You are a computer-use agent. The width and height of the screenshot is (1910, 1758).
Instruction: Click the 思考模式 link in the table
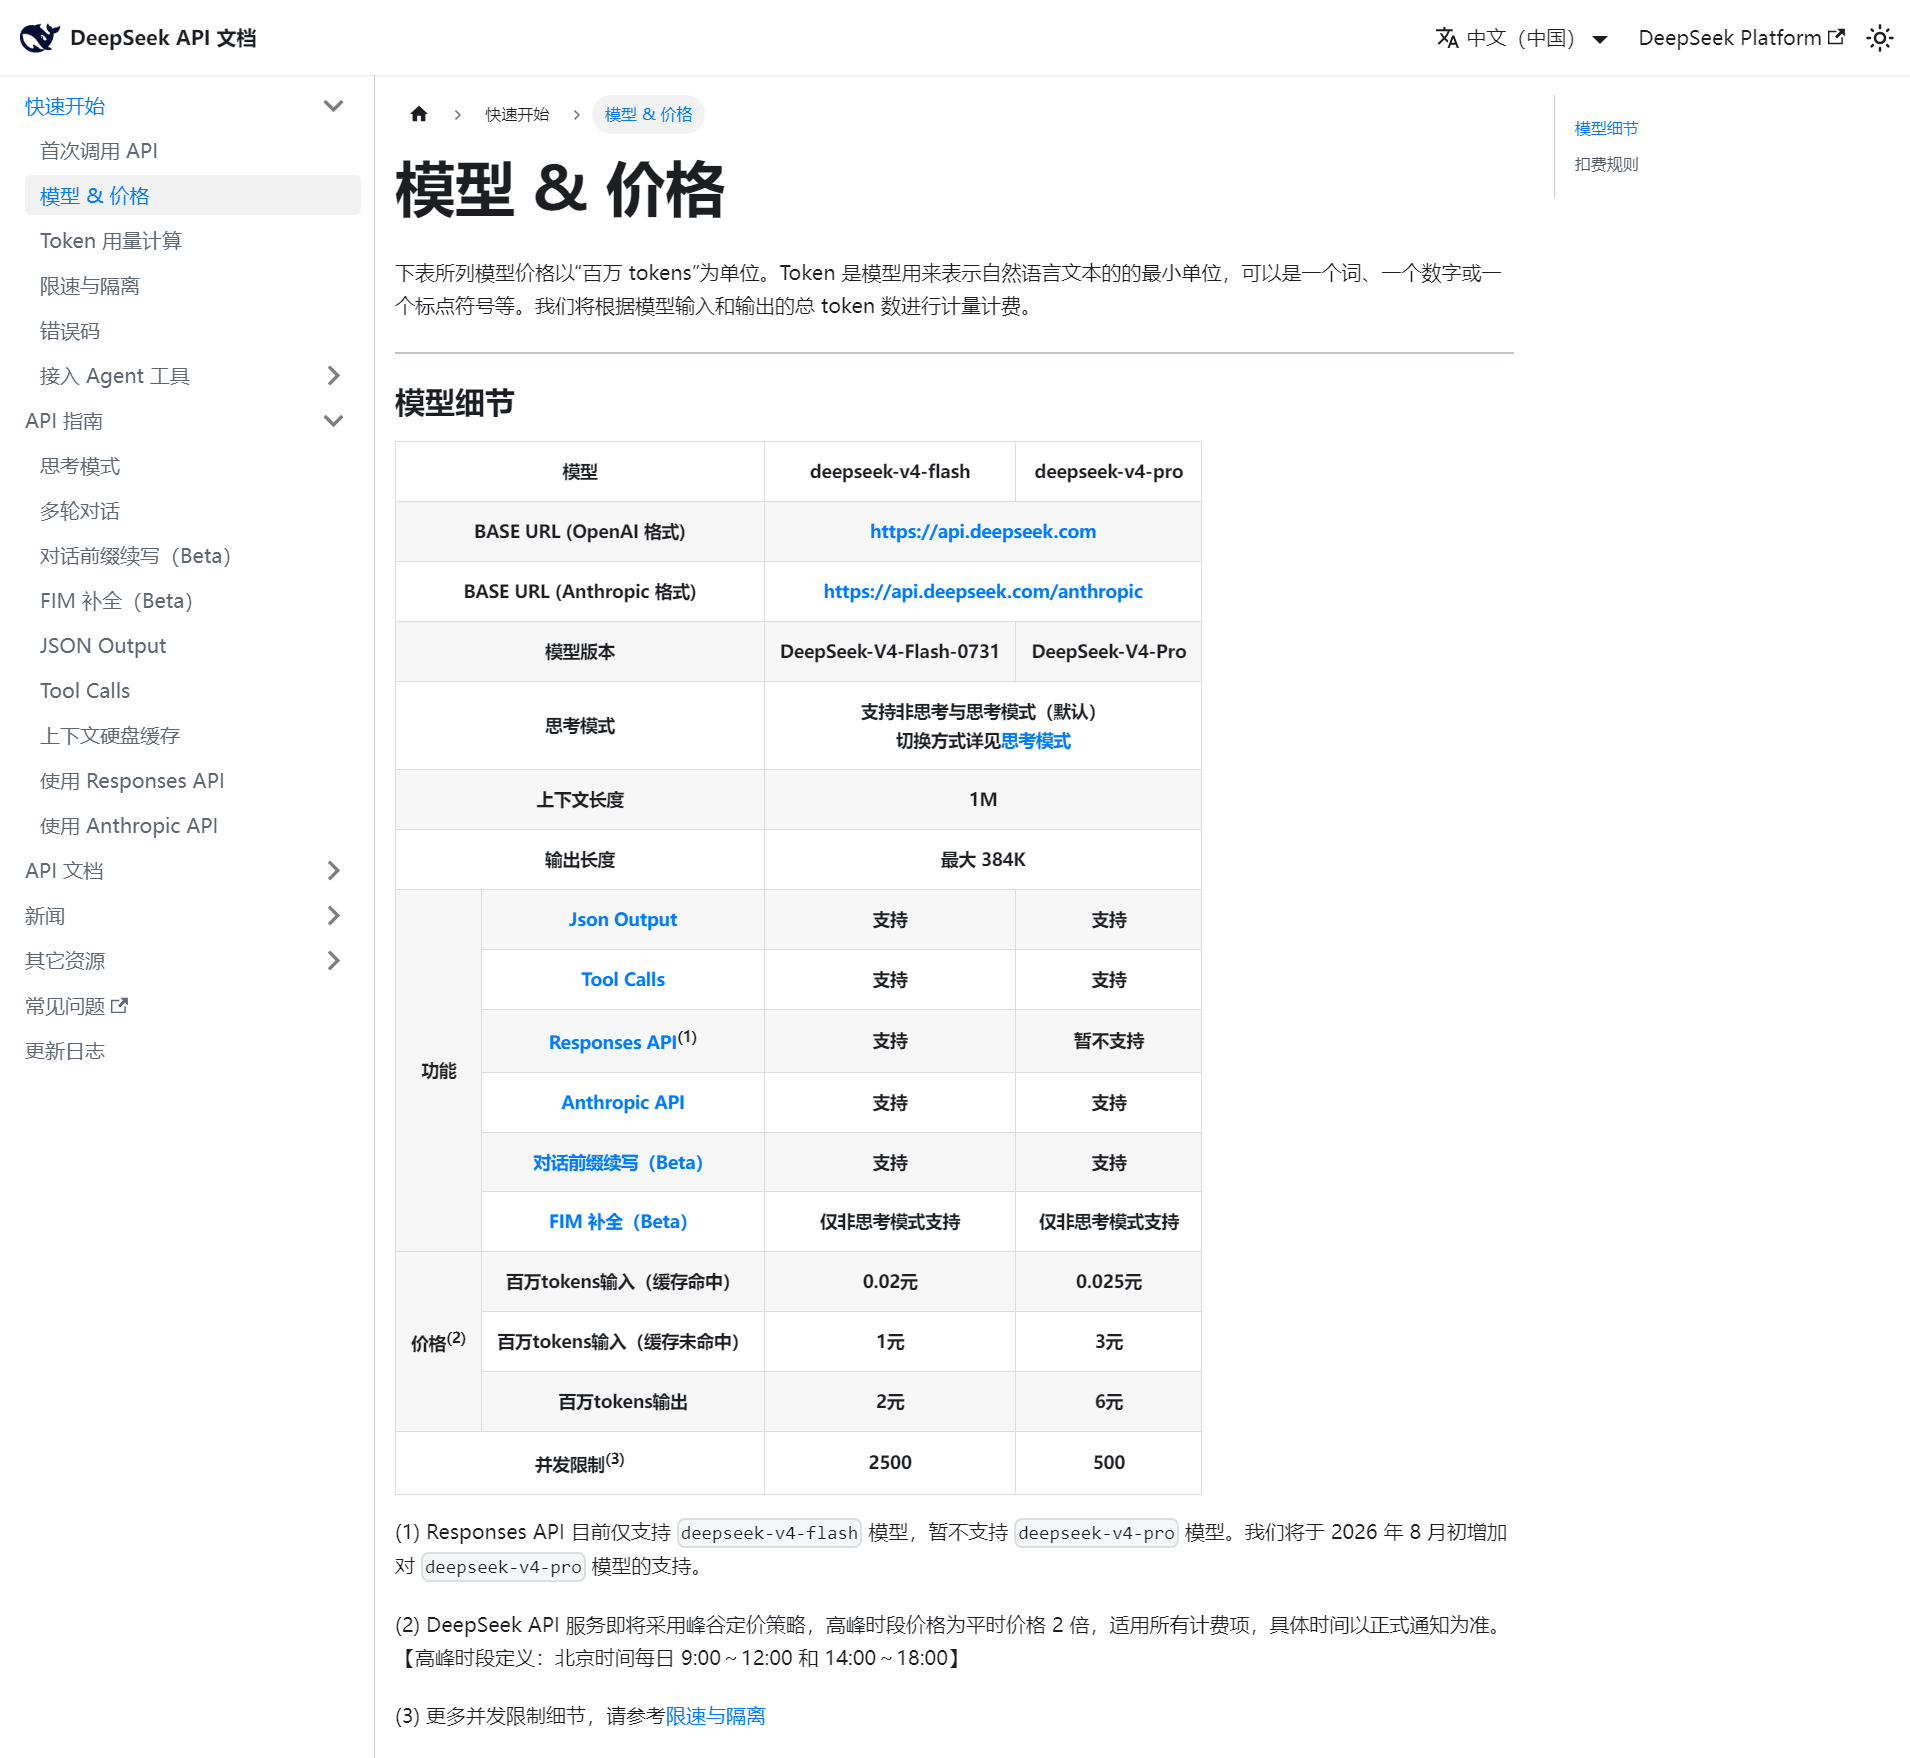coord(1036,741)
